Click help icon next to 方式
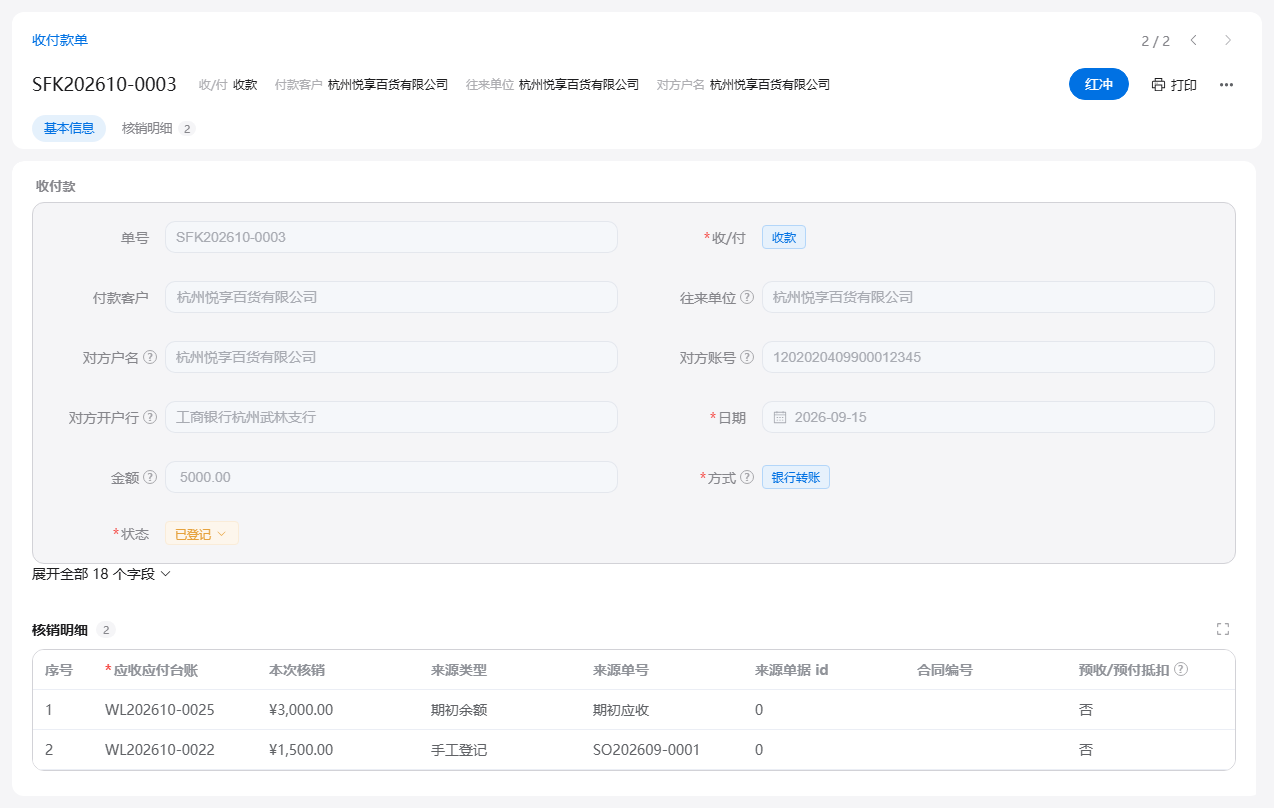This screenshot has height=808, width=1274. click(747, 477)
